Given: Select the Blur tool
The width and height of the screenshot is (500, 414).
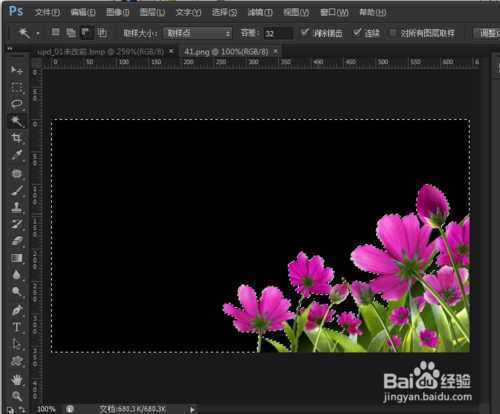Looking at the screenshot, I should pos(17,275).
